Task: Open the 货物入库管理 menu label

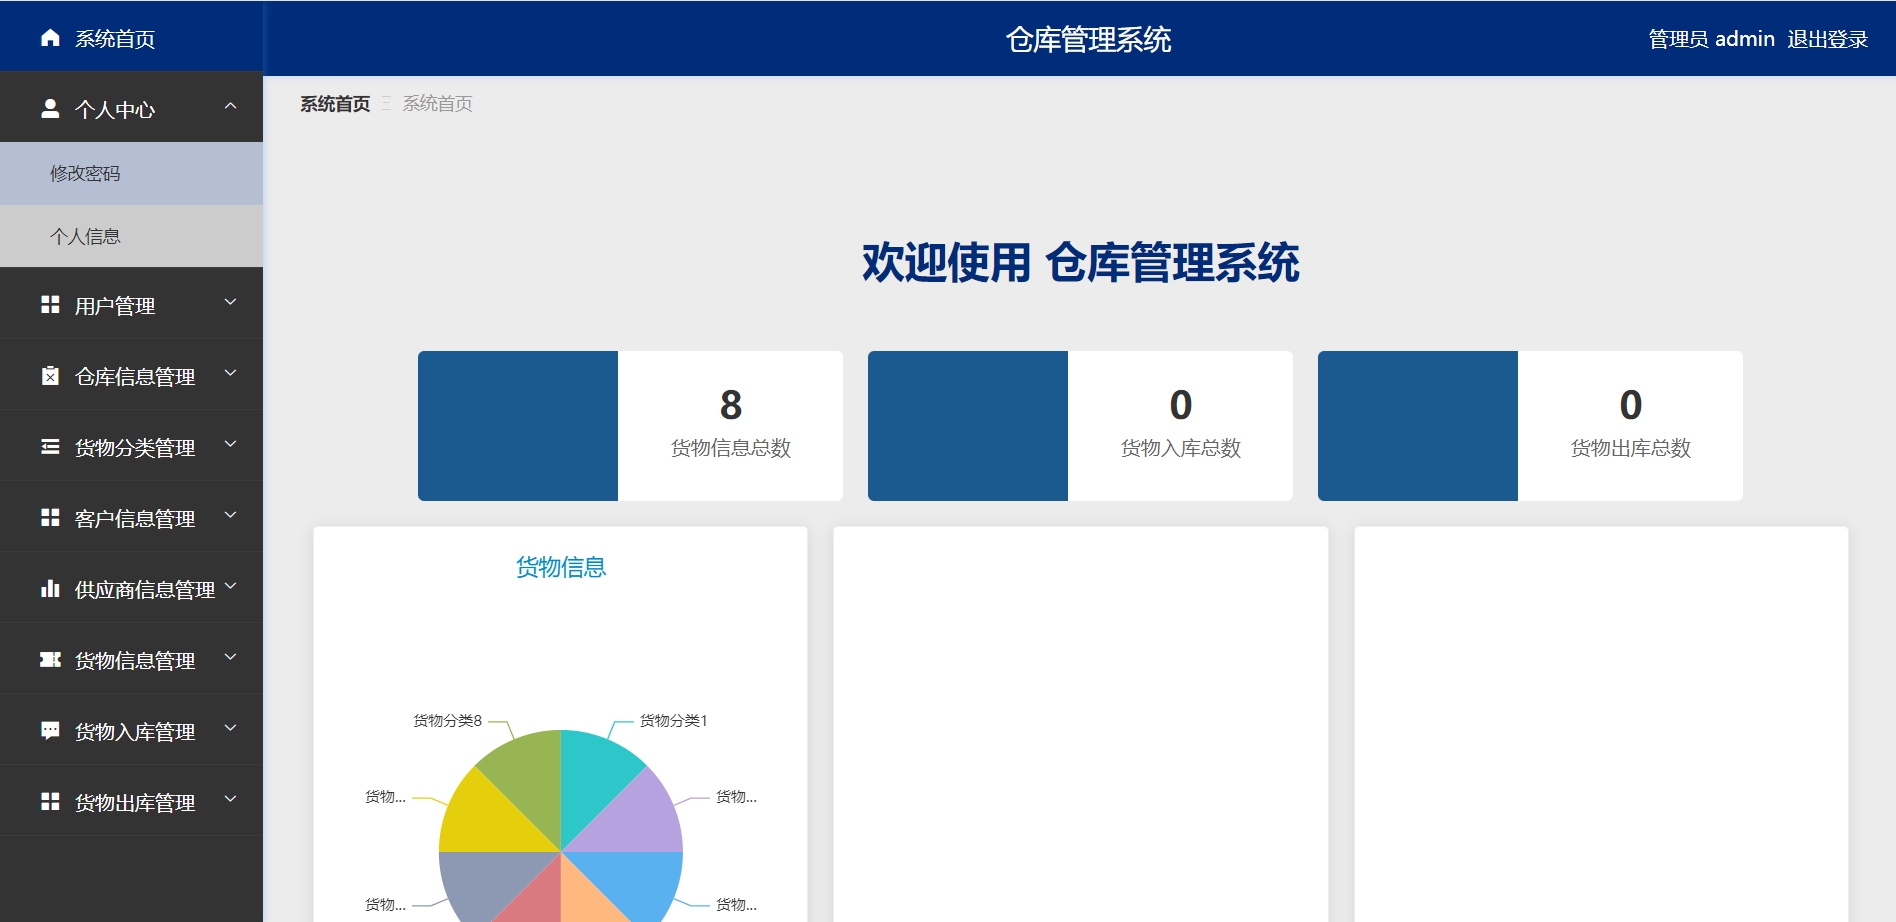Action: tap(135, 732)
